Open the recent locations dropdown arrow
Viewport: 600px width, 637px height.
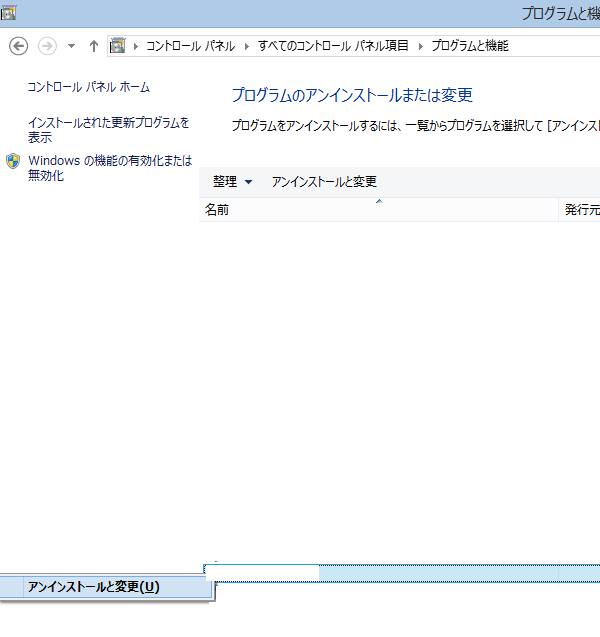(71, 46)
